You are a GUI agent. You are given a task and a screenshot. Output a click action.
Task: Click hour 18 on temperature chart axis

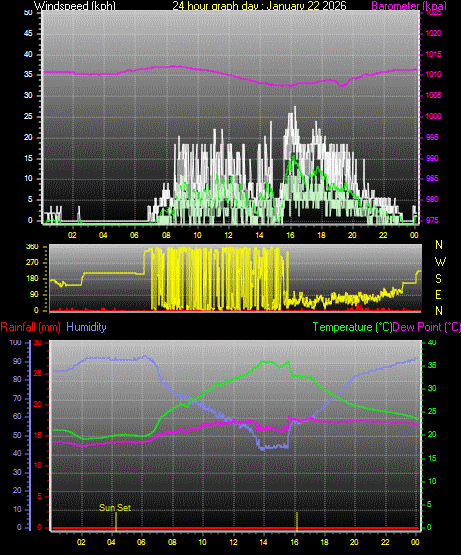pyautogui.click(x=324, y=542)
